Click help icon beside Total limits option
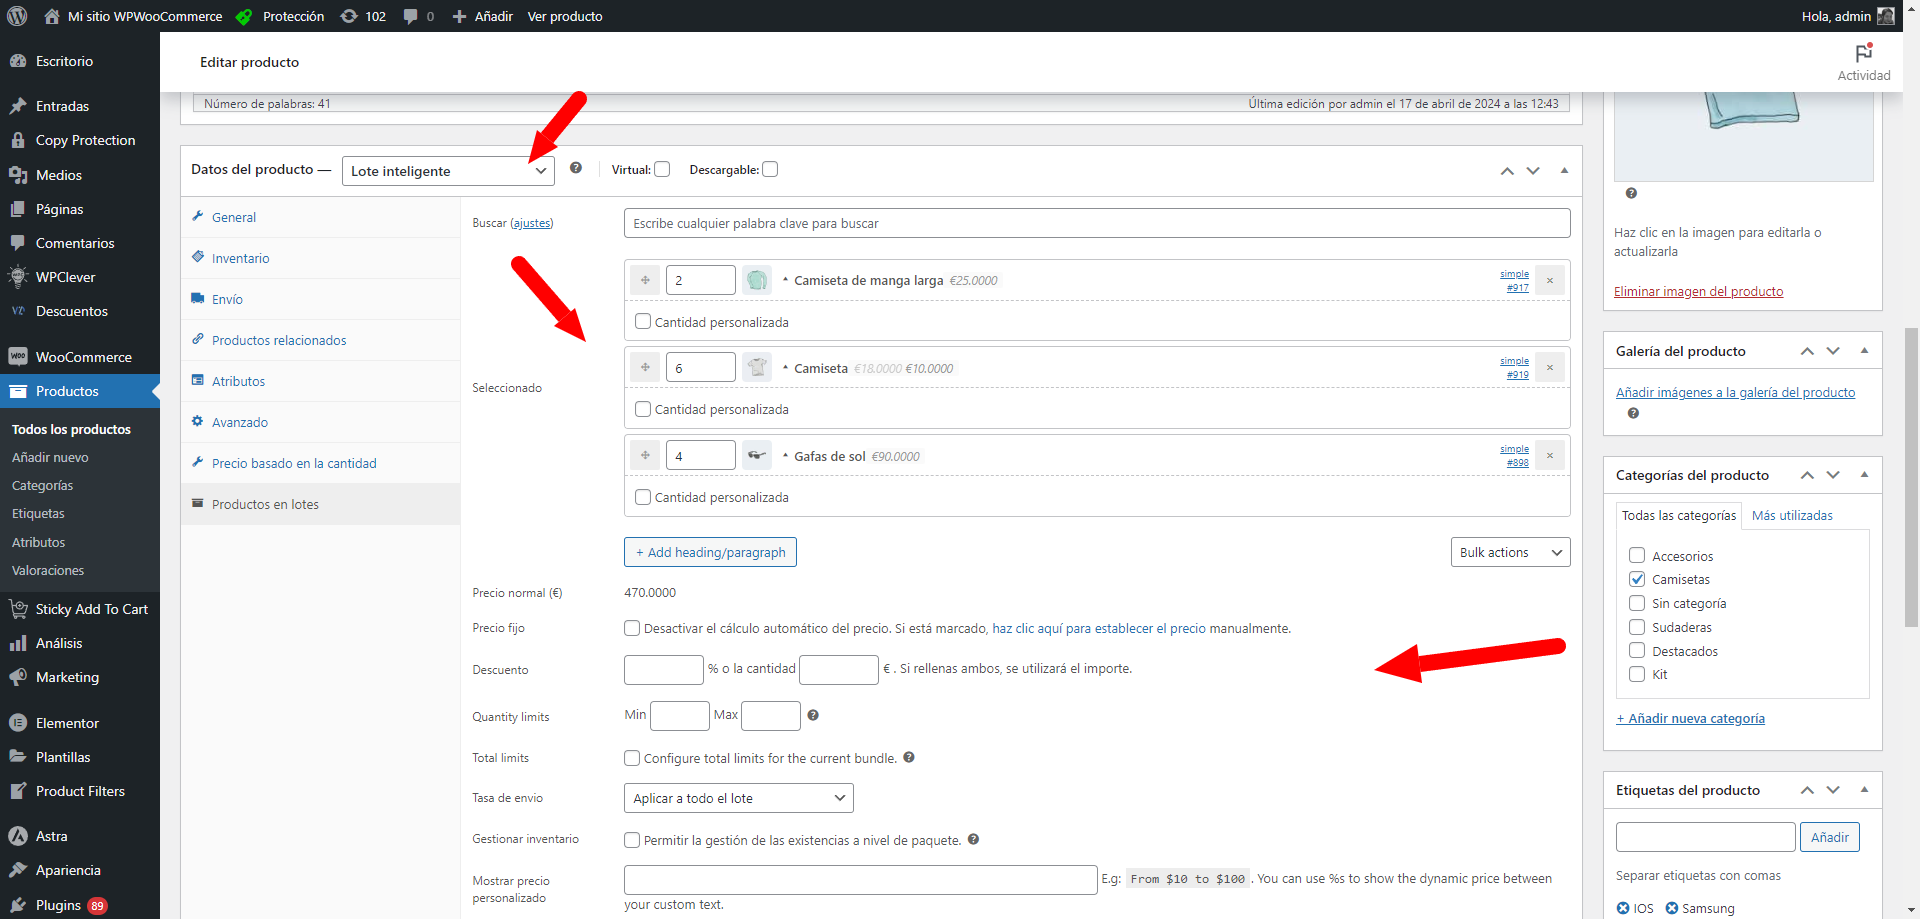 click(909, 757)
